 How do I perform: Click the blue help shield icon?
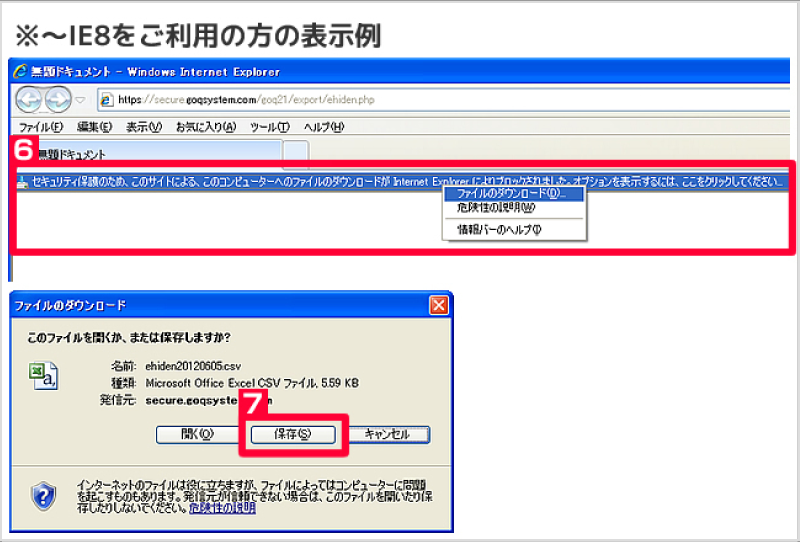pos(44,496)
